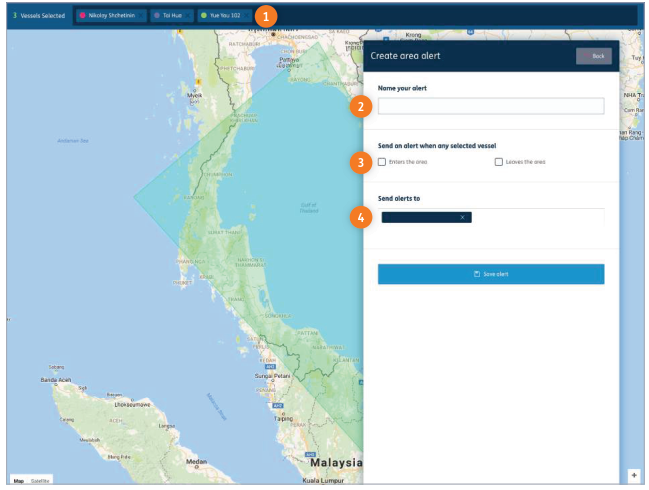
Task: Click the purple color dot for Tai Hua
Action: pyautogui.click(x=156, y=15)
